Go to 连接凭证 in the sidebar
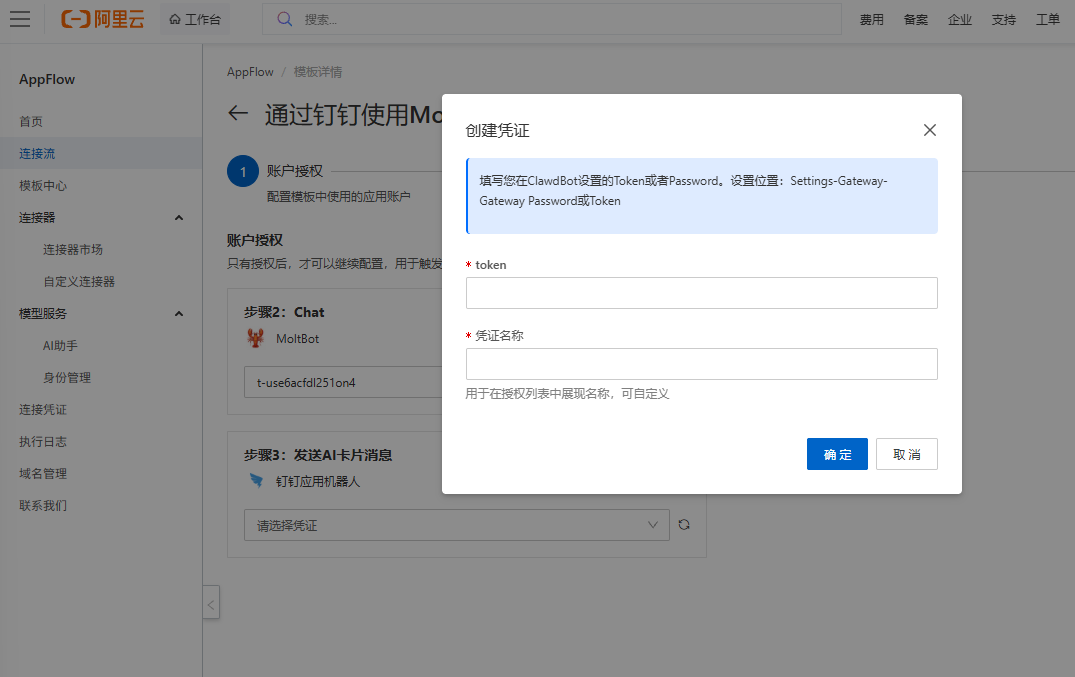 (43, 410)
